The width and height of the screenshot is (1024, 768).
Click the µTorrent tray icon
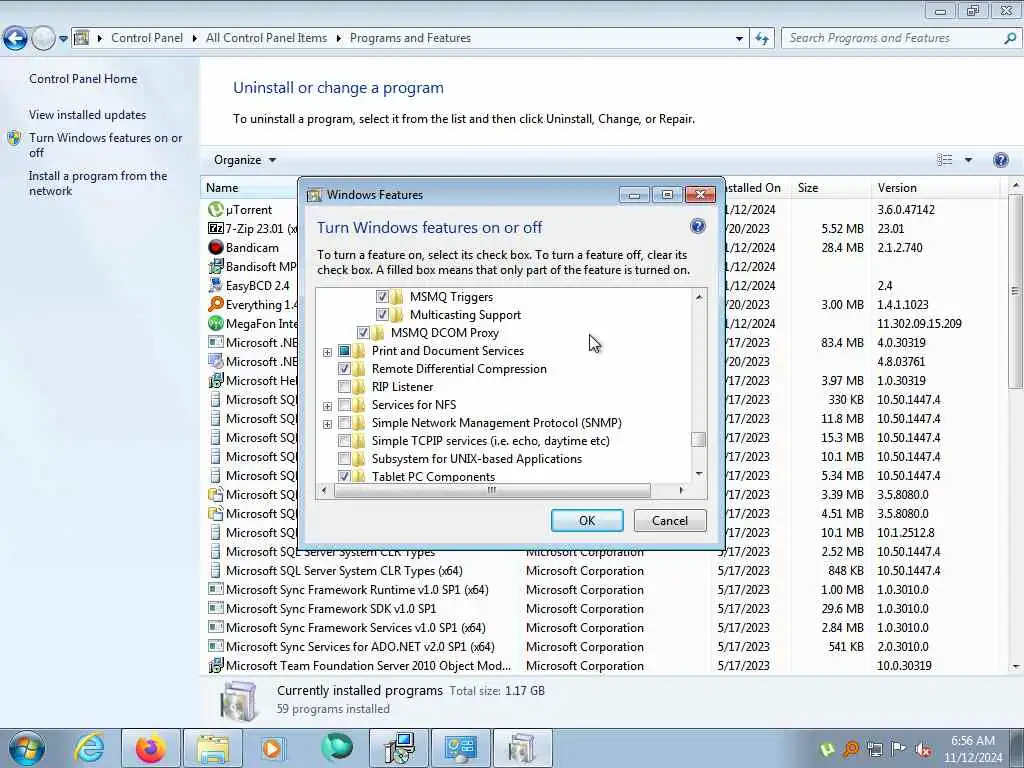(827, 750)
